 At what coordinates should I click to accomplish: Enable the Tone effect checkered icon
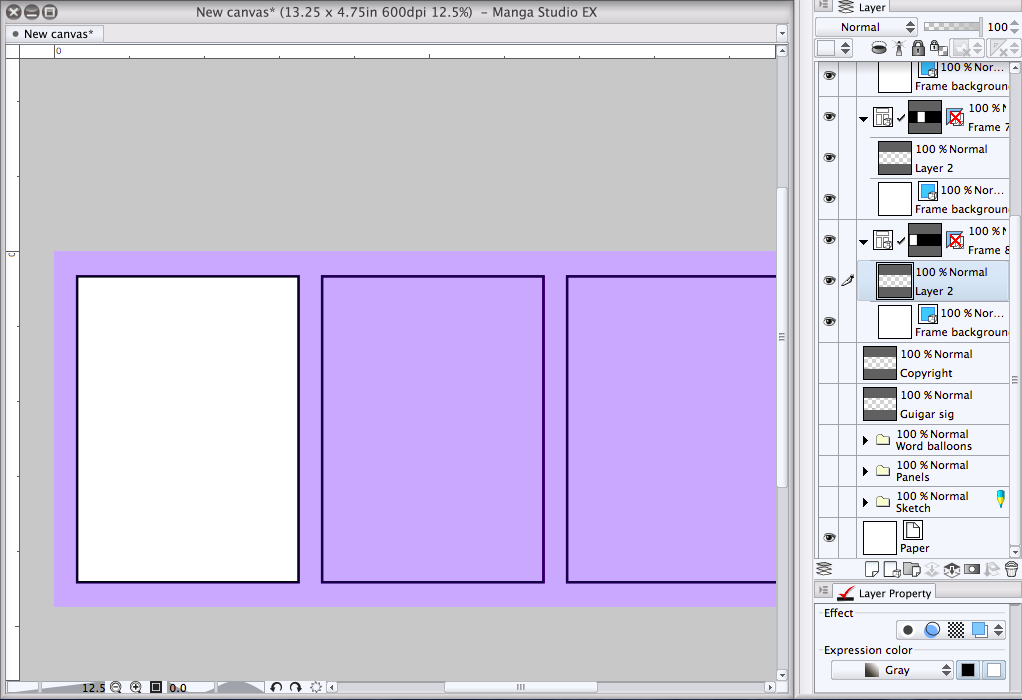(x=956, y=630)
